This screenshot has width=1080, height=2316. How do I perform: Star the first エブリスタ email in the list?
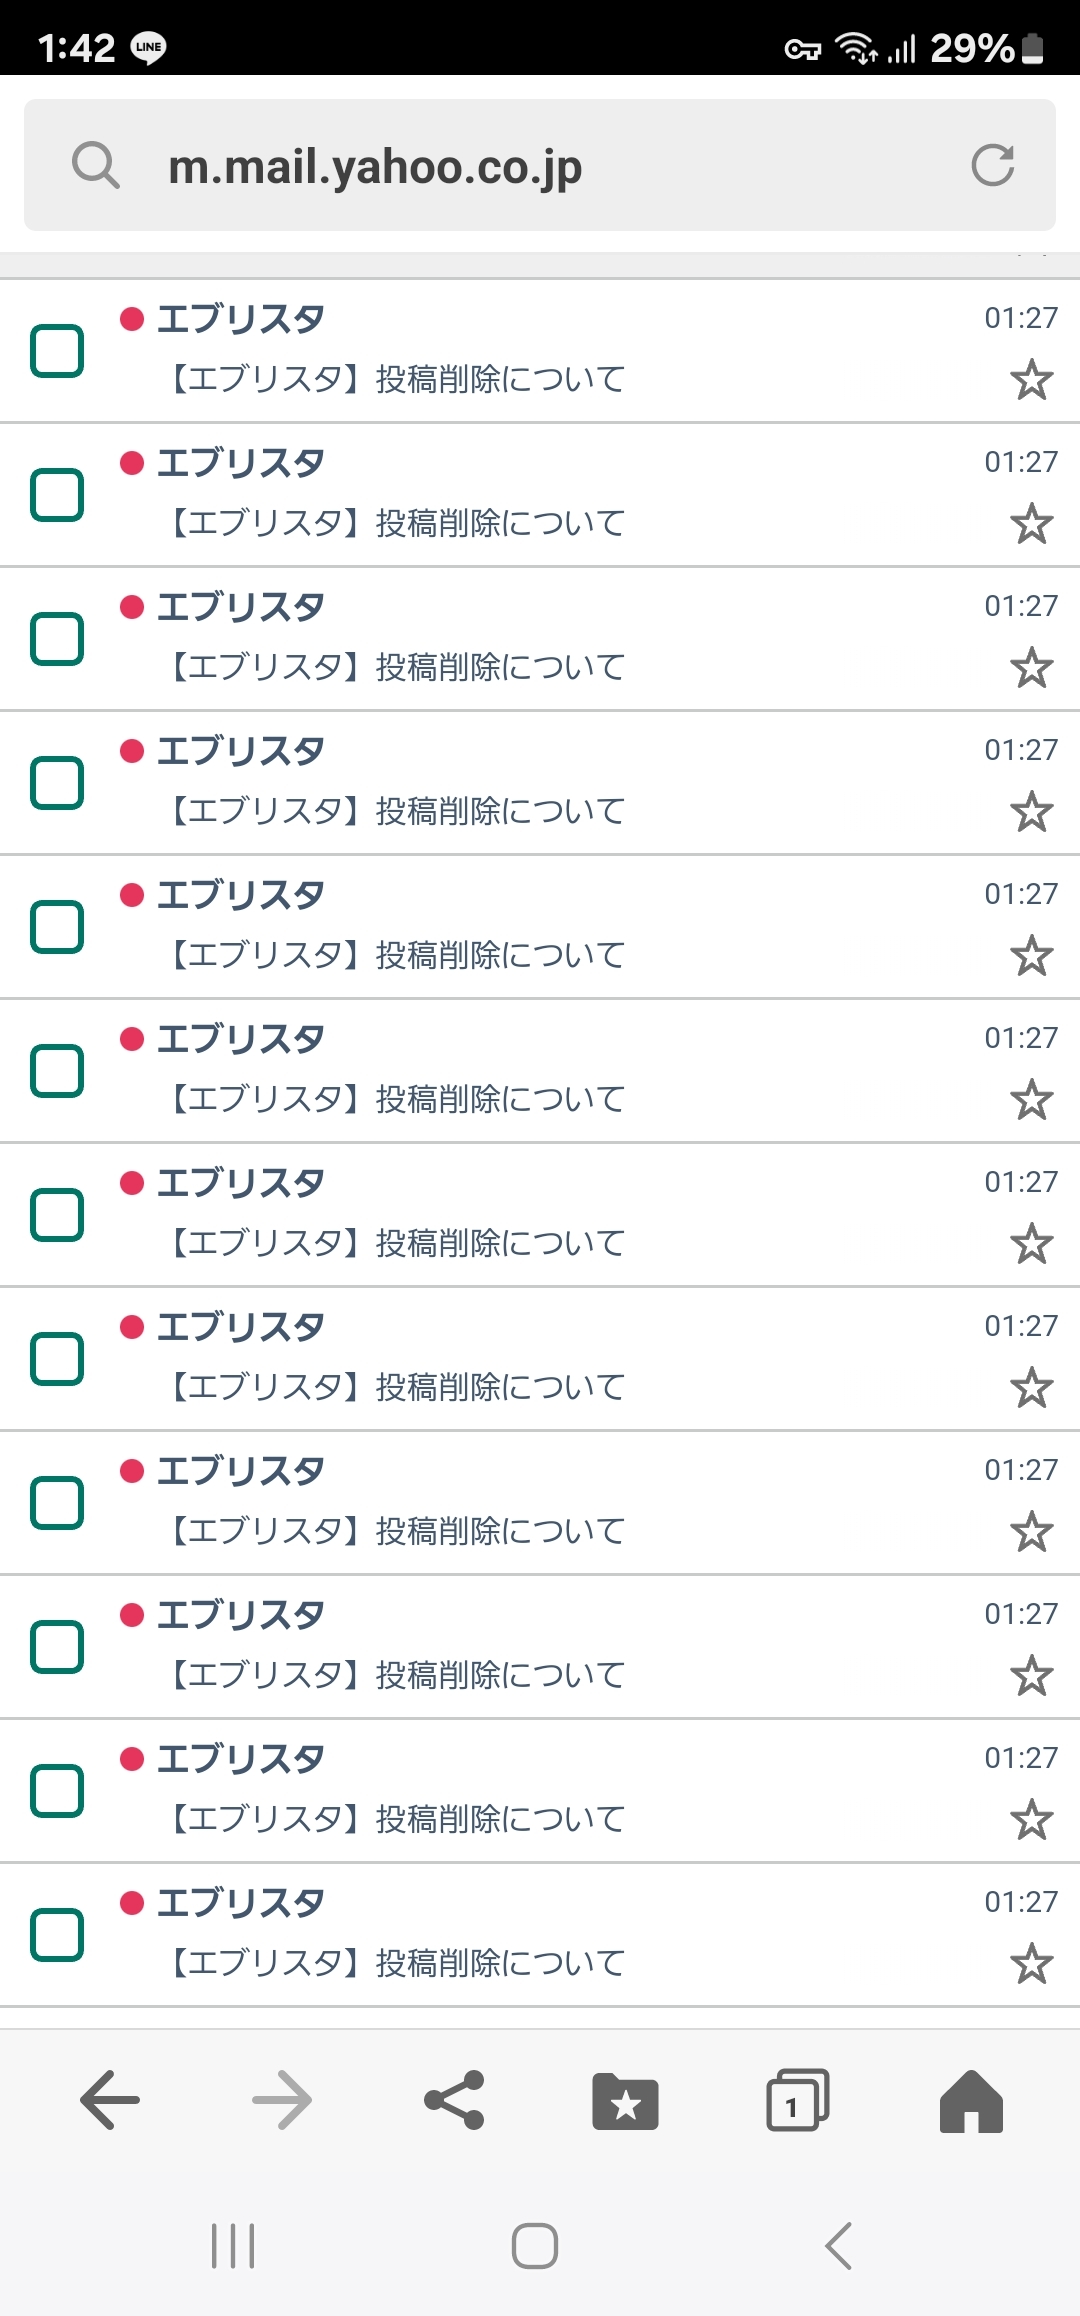point(1031,380)
